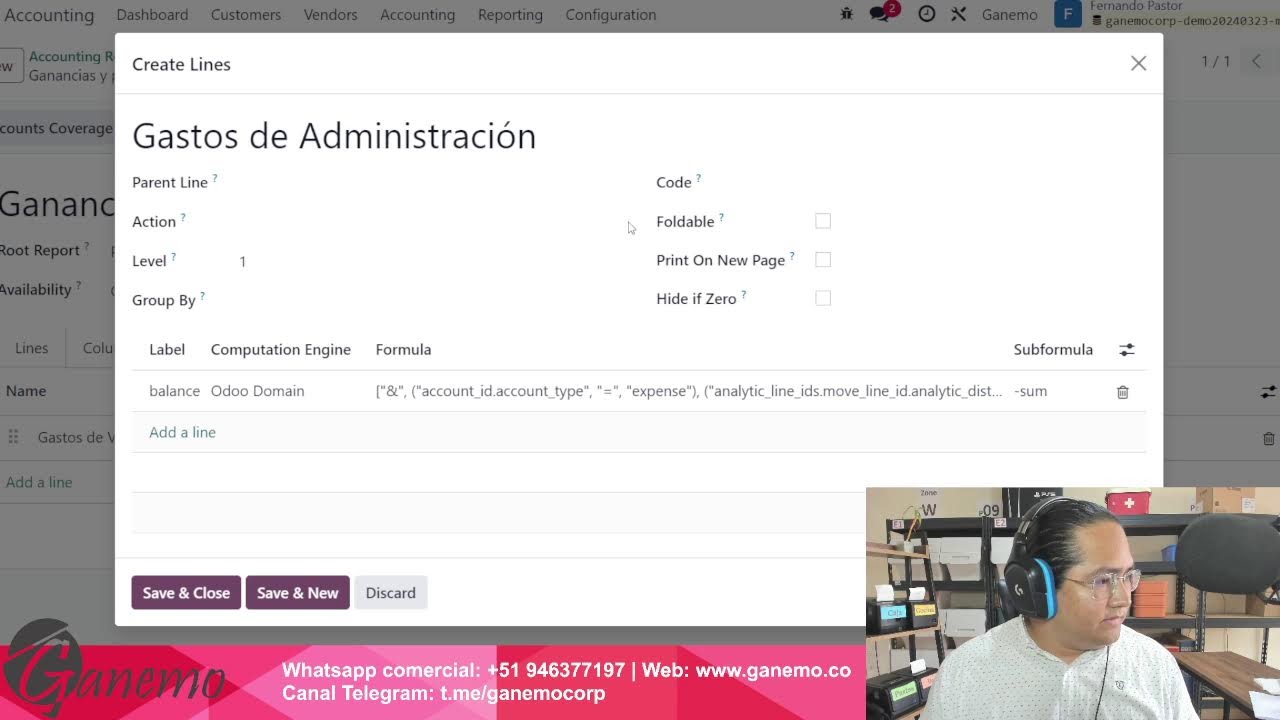Edit the Level field showing 1
Screen dimensions: 1280x720
click(x=428, y=261)
